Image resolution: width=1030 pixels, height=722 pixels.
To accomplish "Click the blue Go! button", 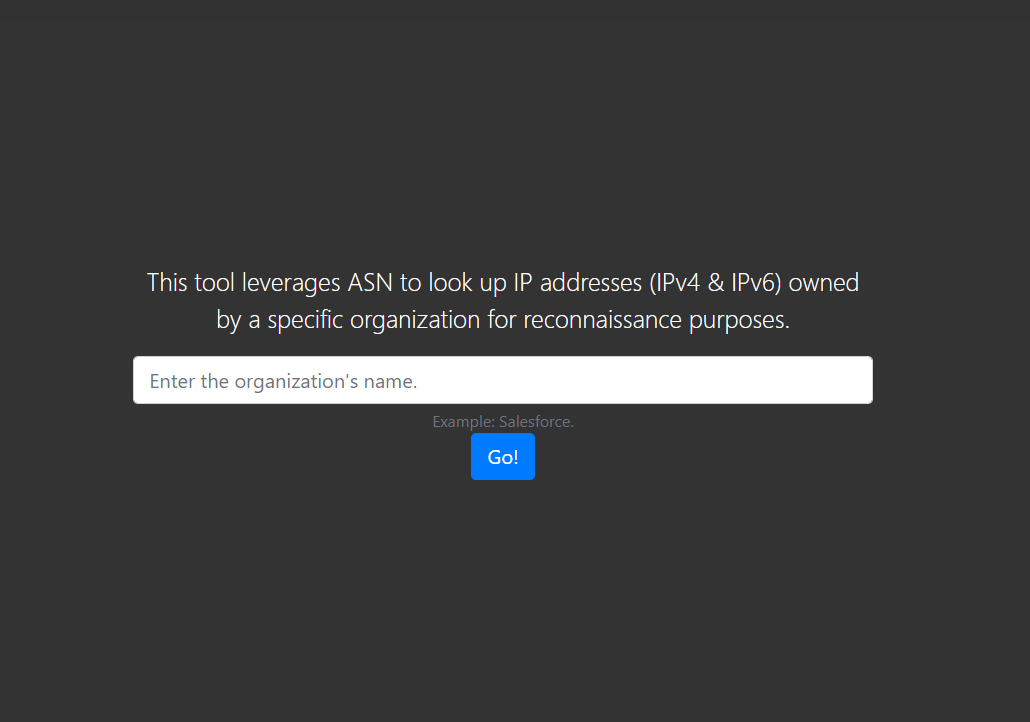I will click(503, 457).
